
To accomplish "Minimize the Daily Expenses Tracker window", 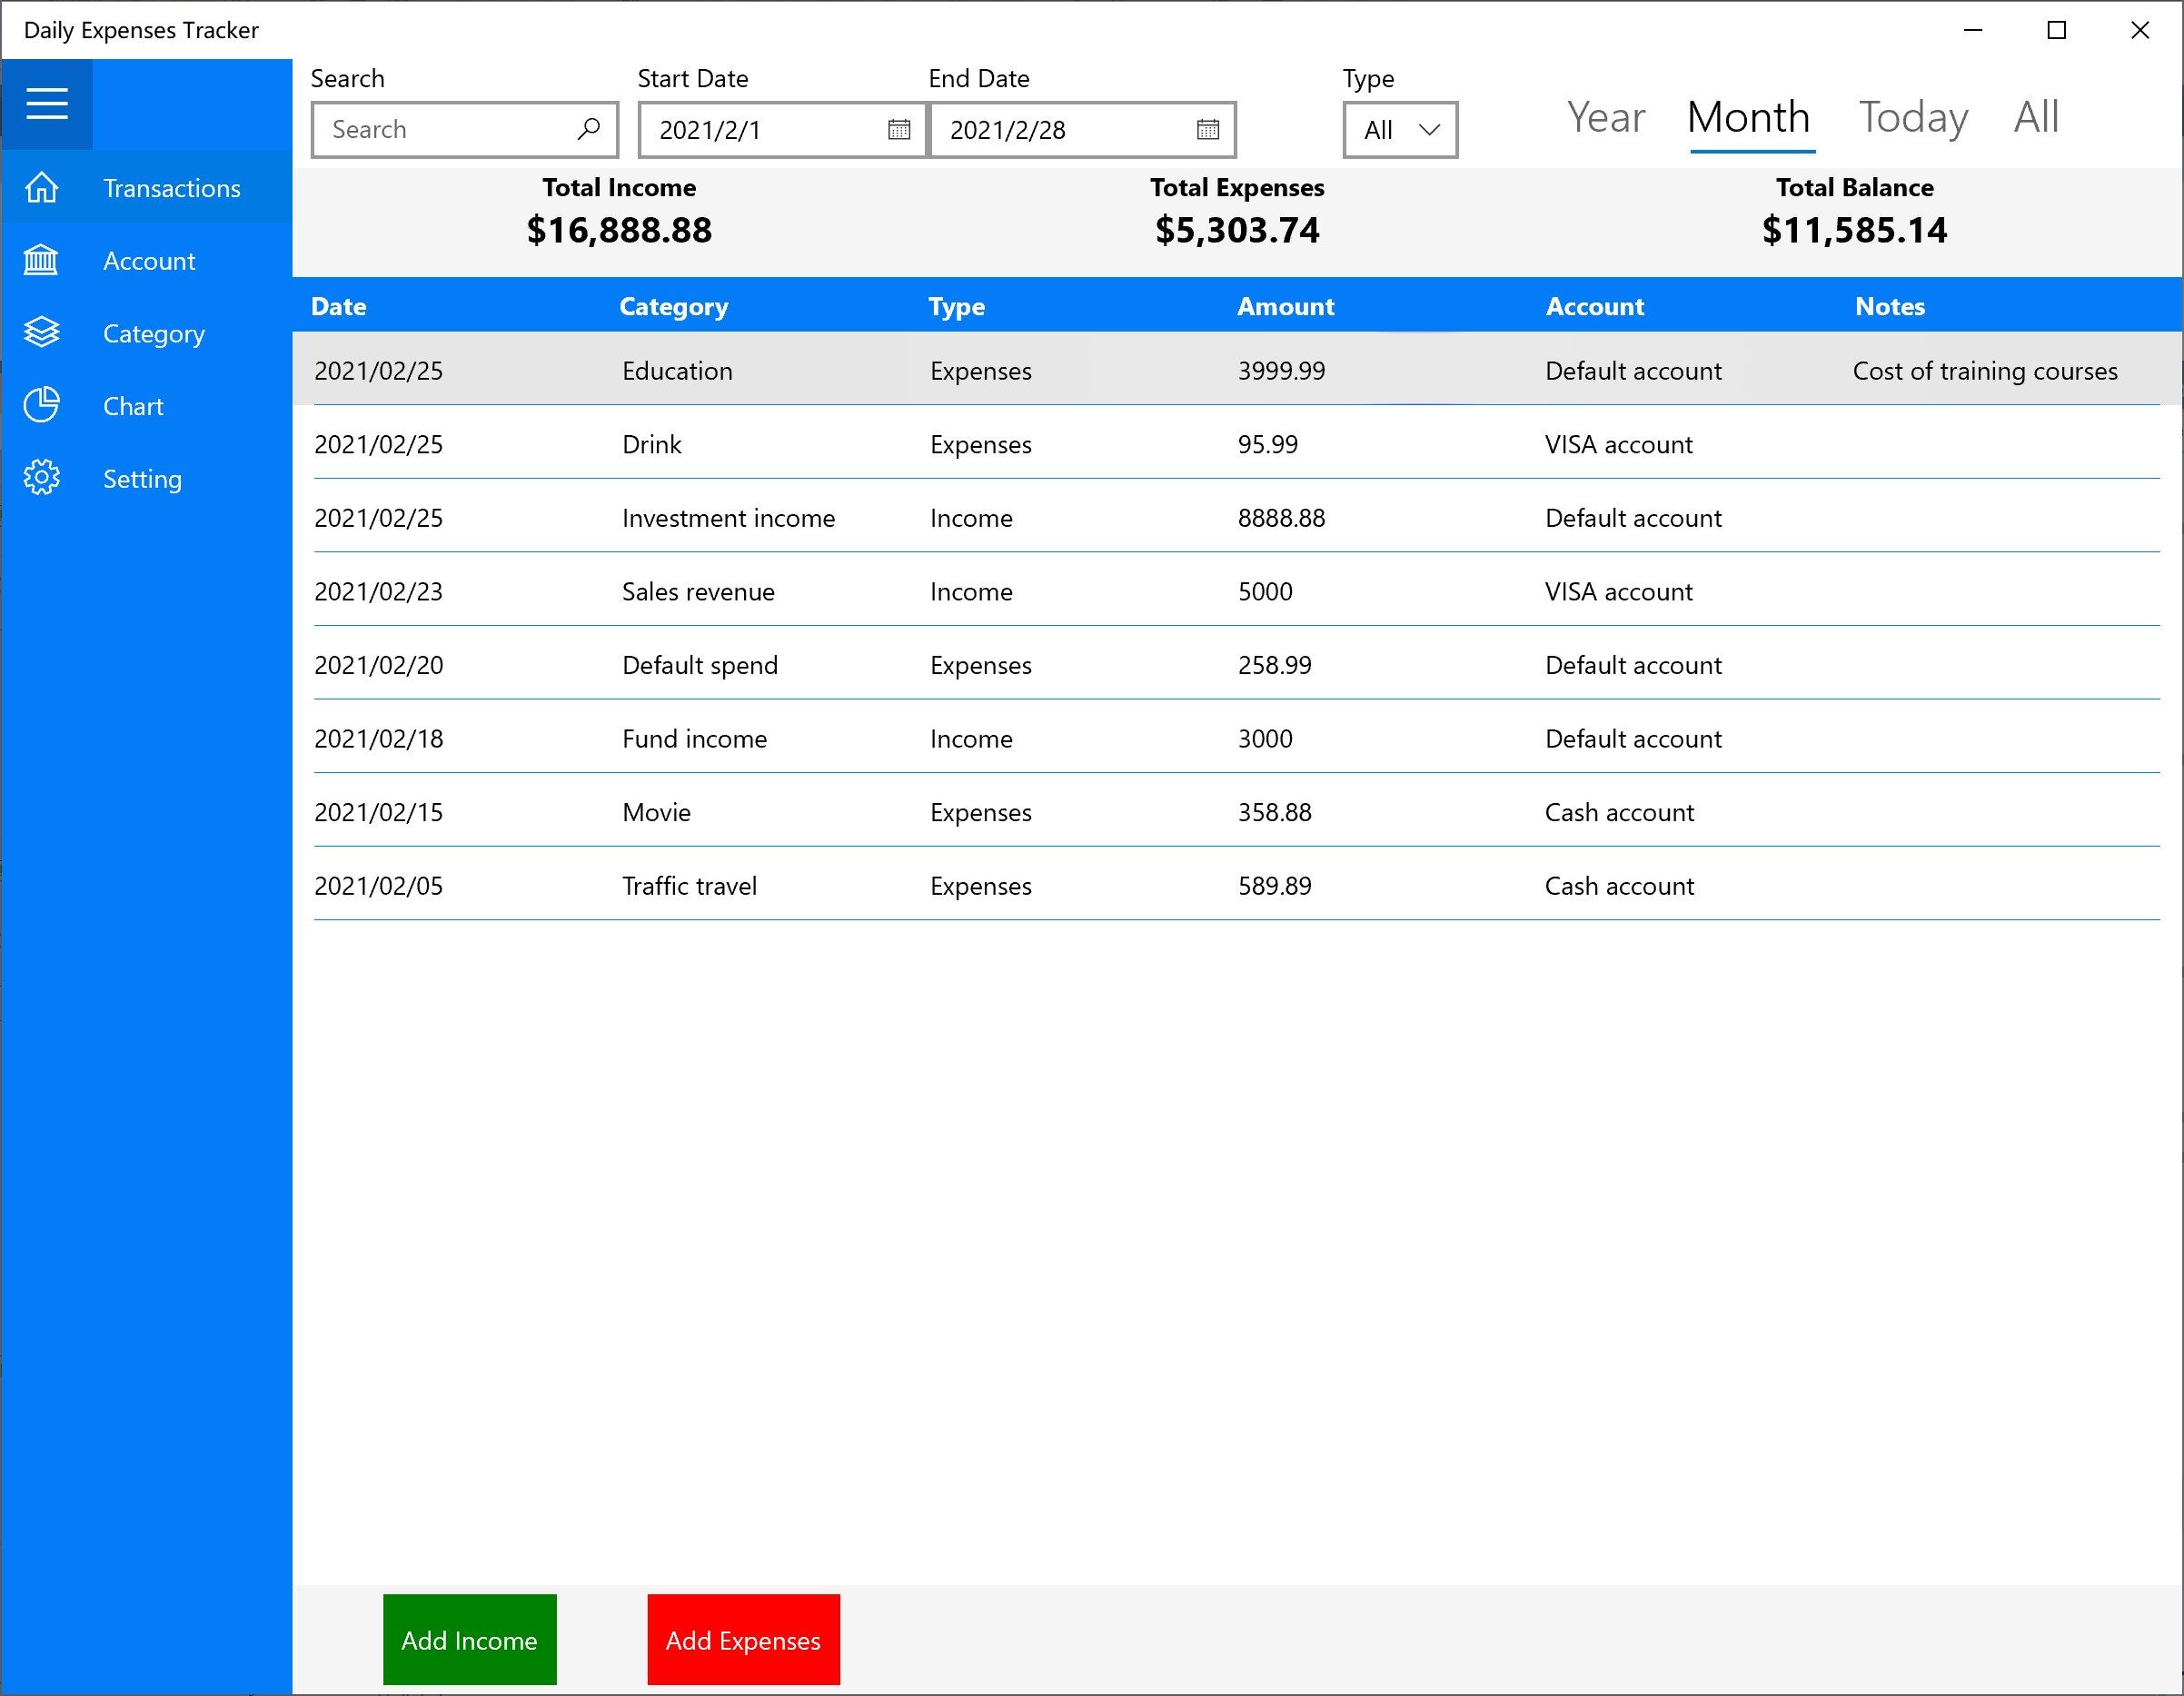I will point(1972,30).
